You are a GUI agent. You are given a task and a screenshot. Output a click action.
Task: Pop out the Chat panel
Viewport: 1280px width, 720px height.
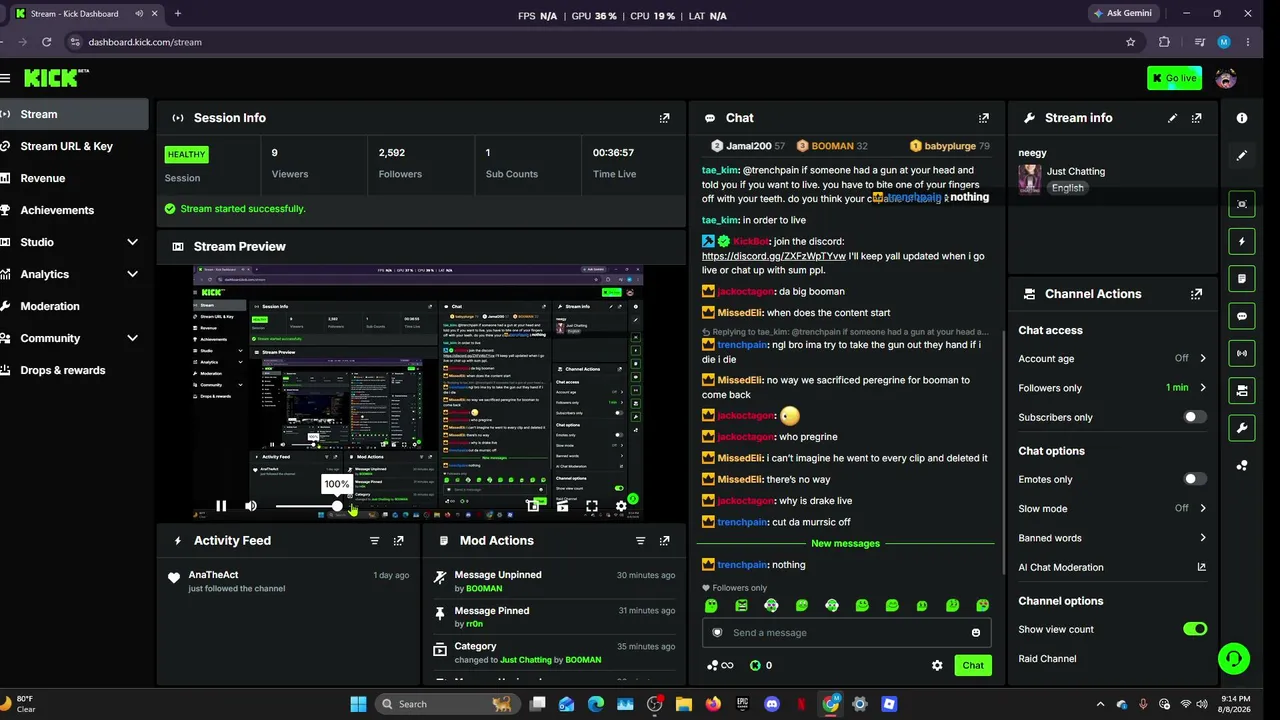tap(984, 118)
